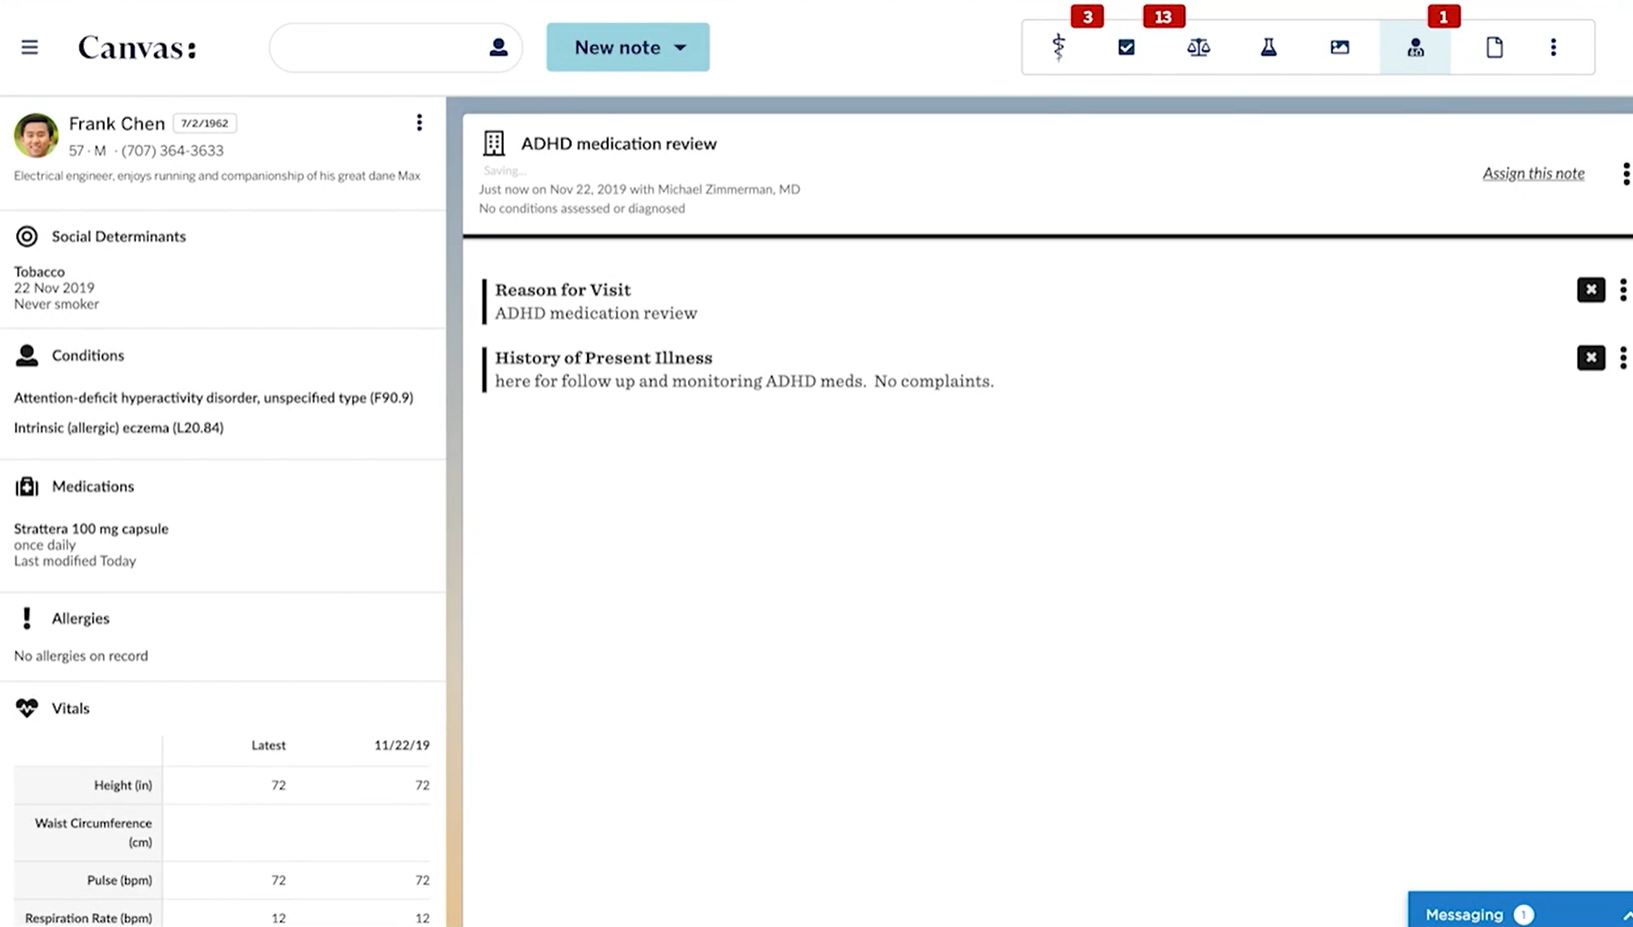Click the Assign this note link
This screenshot has height=927, width=1633.
[x=1533, y=173]
